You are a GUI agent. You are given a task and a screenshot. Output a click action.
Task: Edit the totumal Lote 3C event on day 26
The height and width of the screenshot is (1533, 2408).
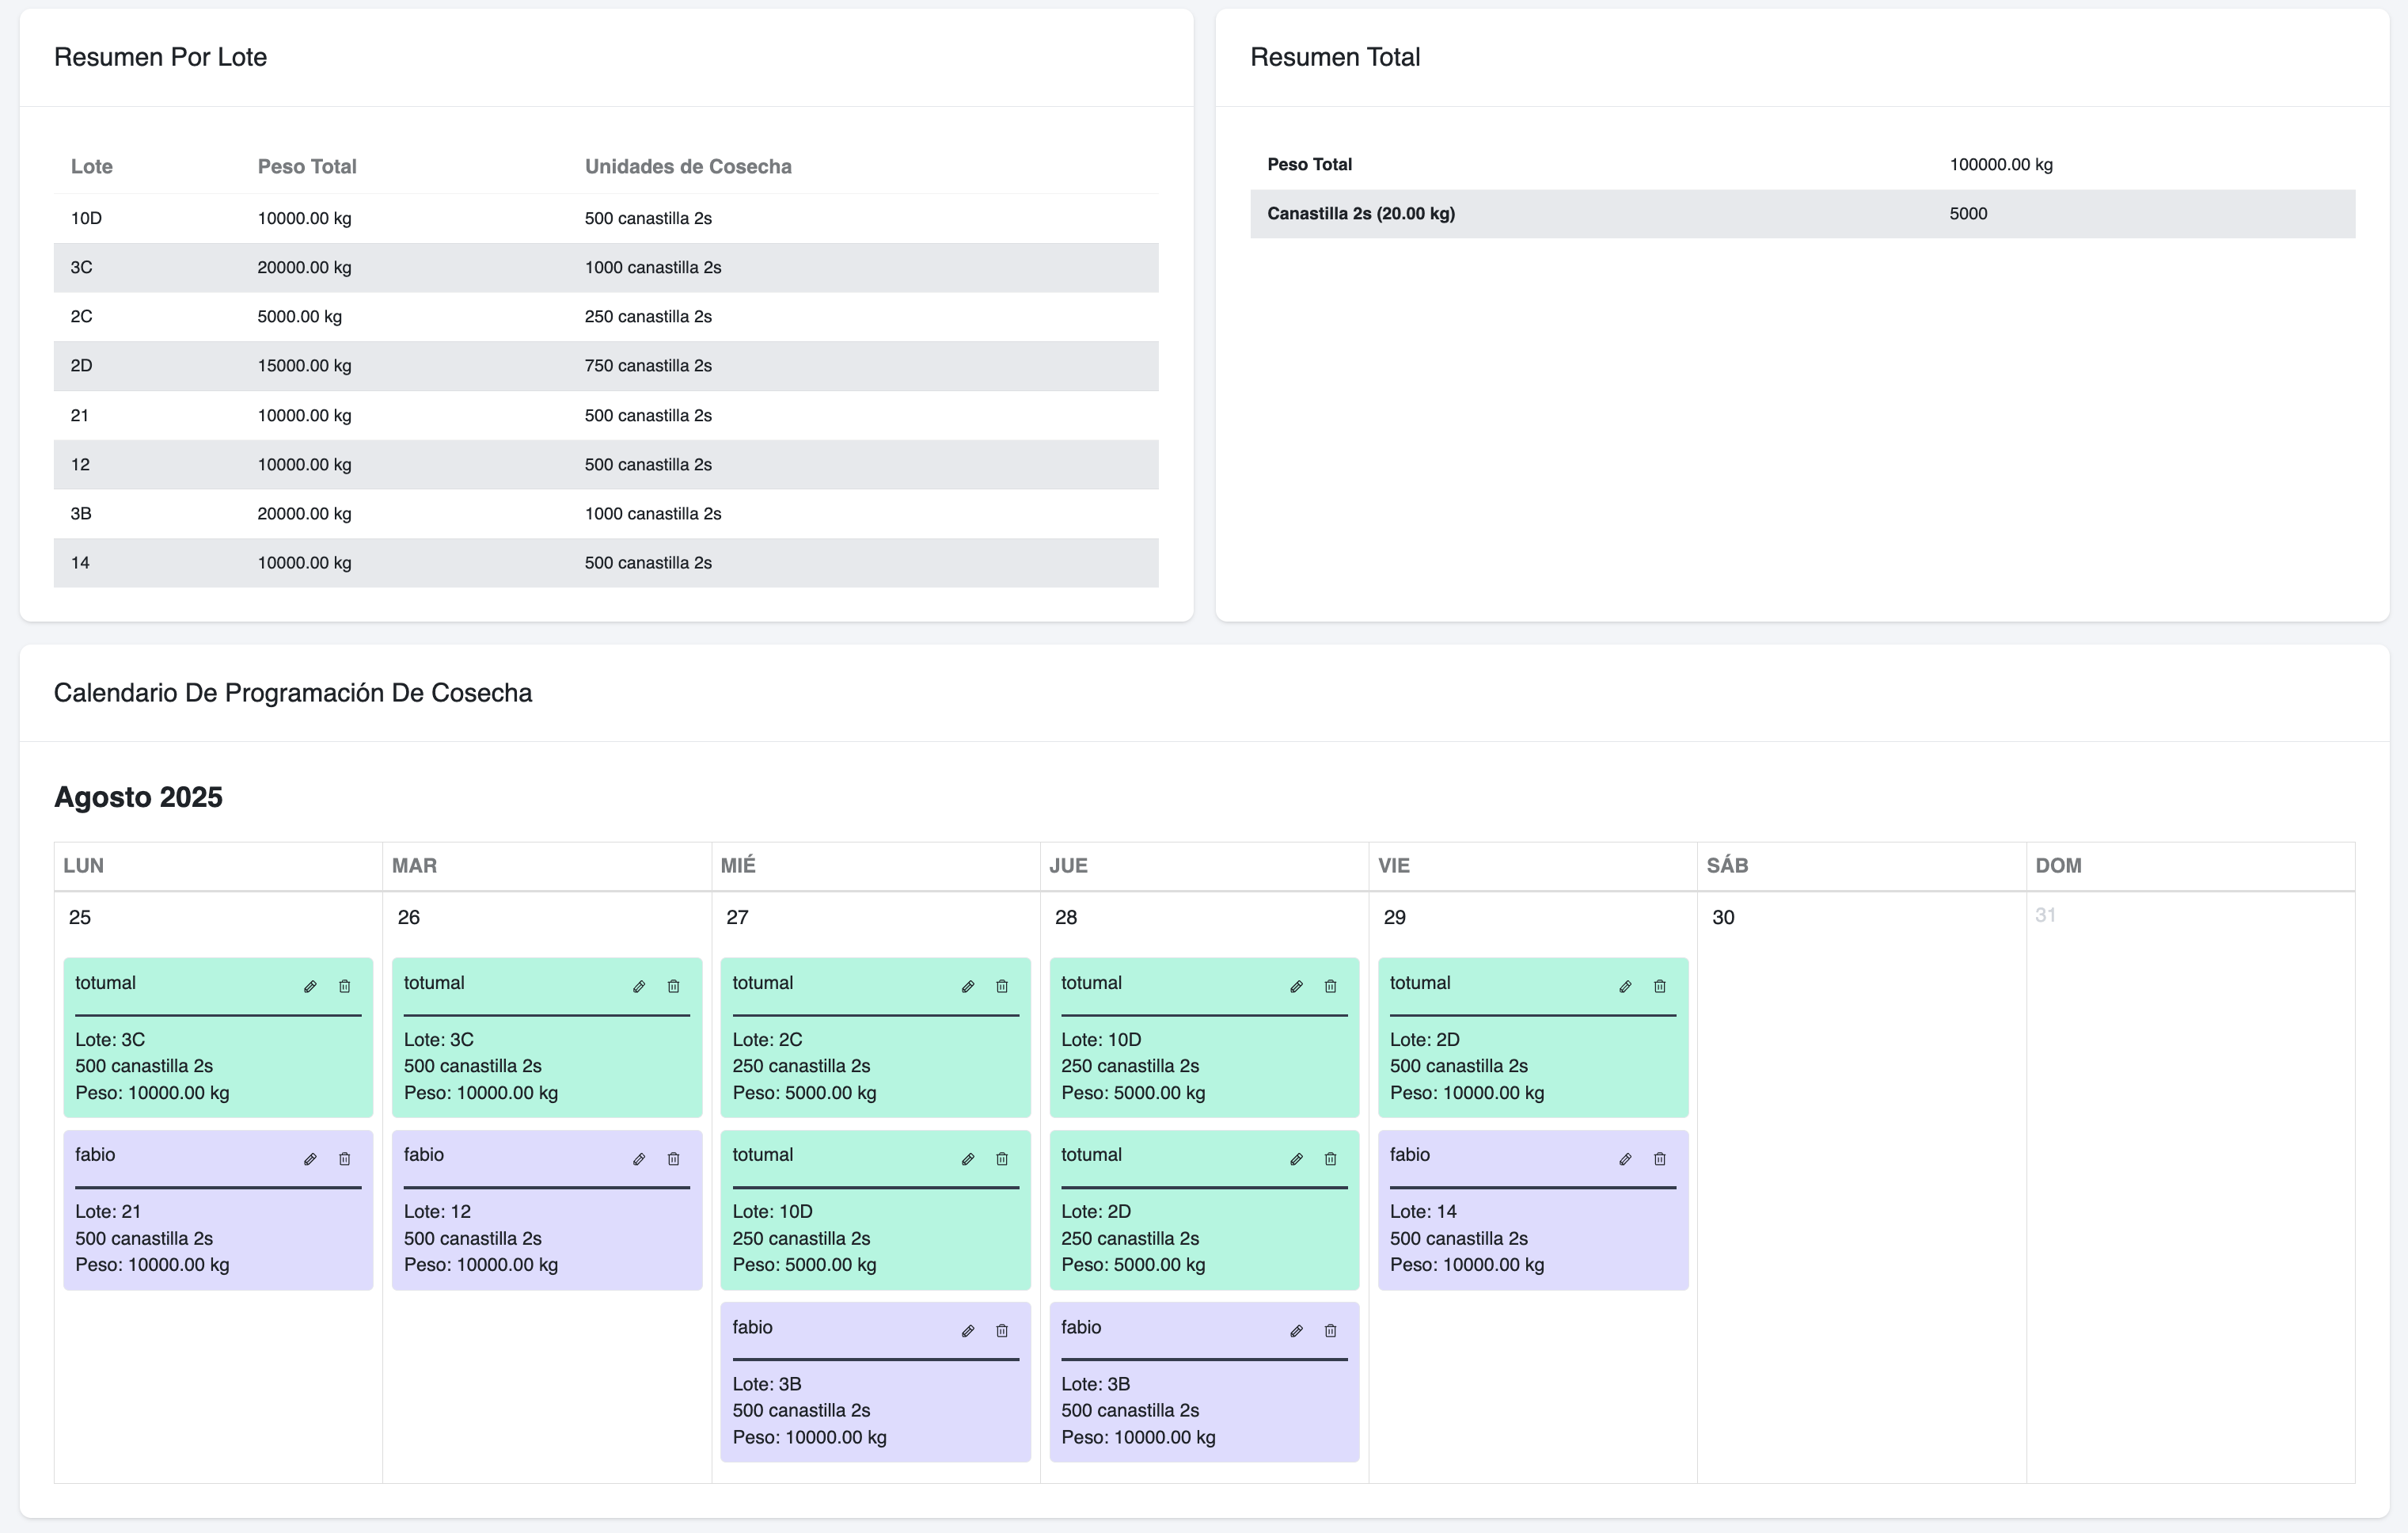click(x=639, y=987)
